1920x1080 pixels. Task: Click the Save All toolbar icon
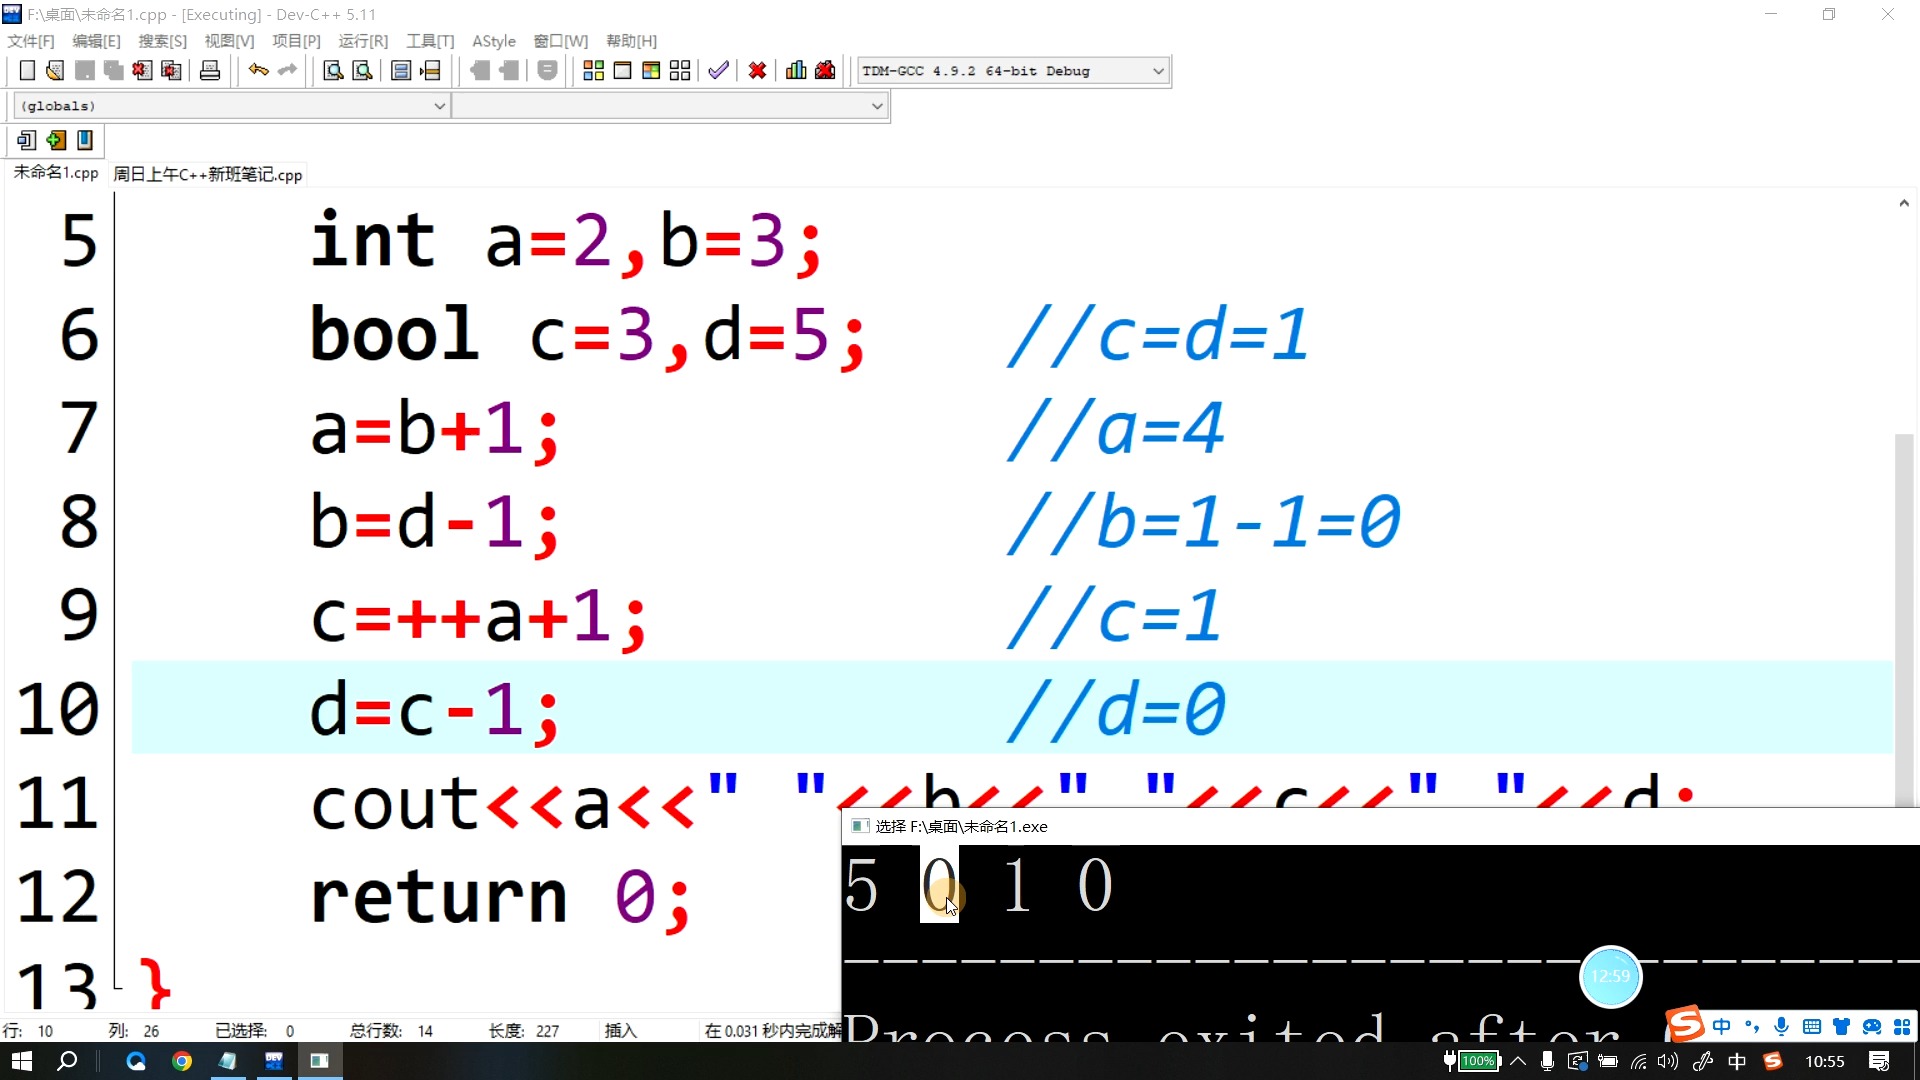click(114, 71)
